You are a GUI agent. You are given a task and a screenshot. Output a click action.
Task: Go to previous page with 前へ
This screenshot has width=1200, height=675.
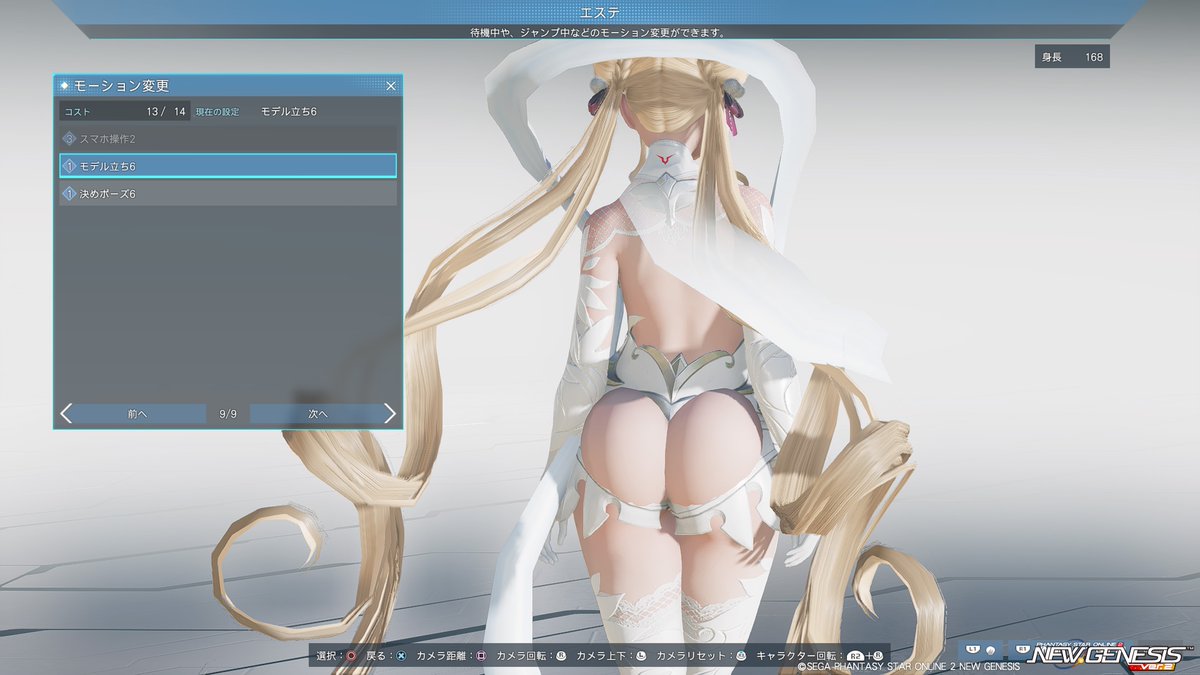138,413
